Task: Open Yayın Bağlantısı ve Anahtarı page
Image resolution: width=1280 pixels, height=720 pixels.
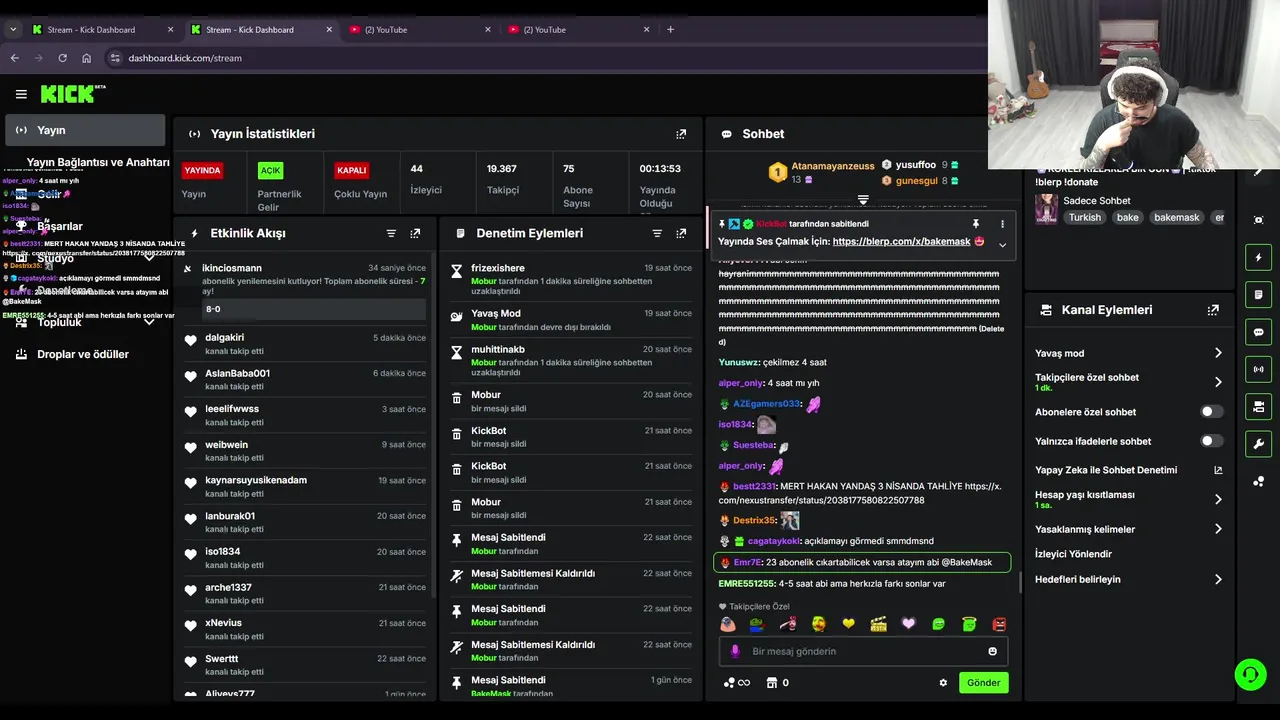Action: click(98, 162)
